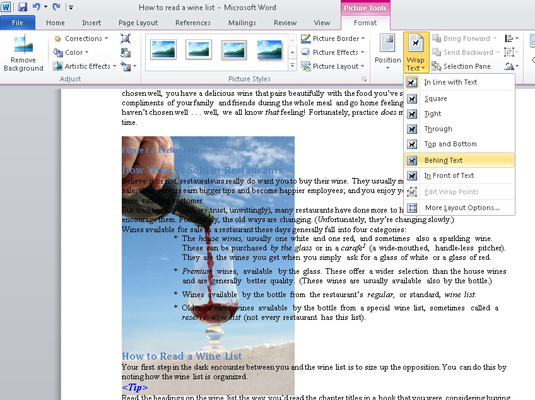
Task: Switch to the View tab
Action: pos(322,23)
